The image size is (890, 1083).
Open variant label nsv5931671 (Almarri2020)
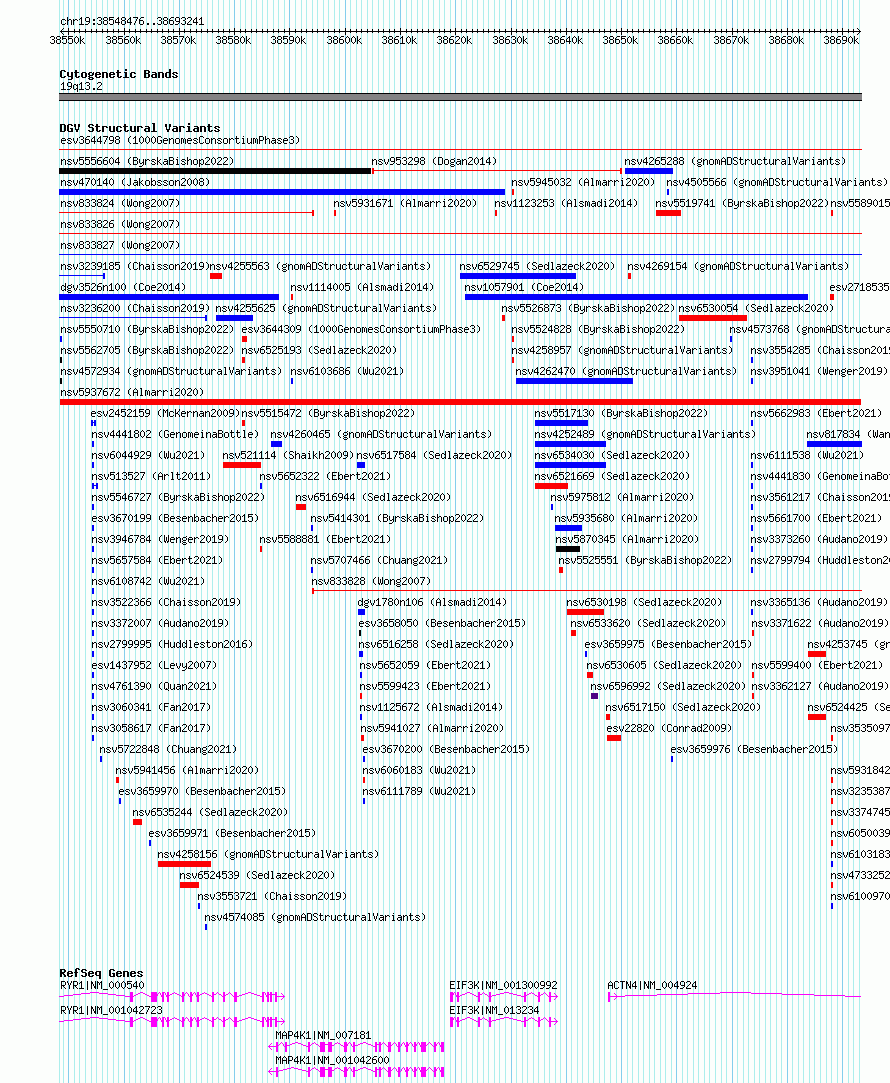(x=405, y=203)
